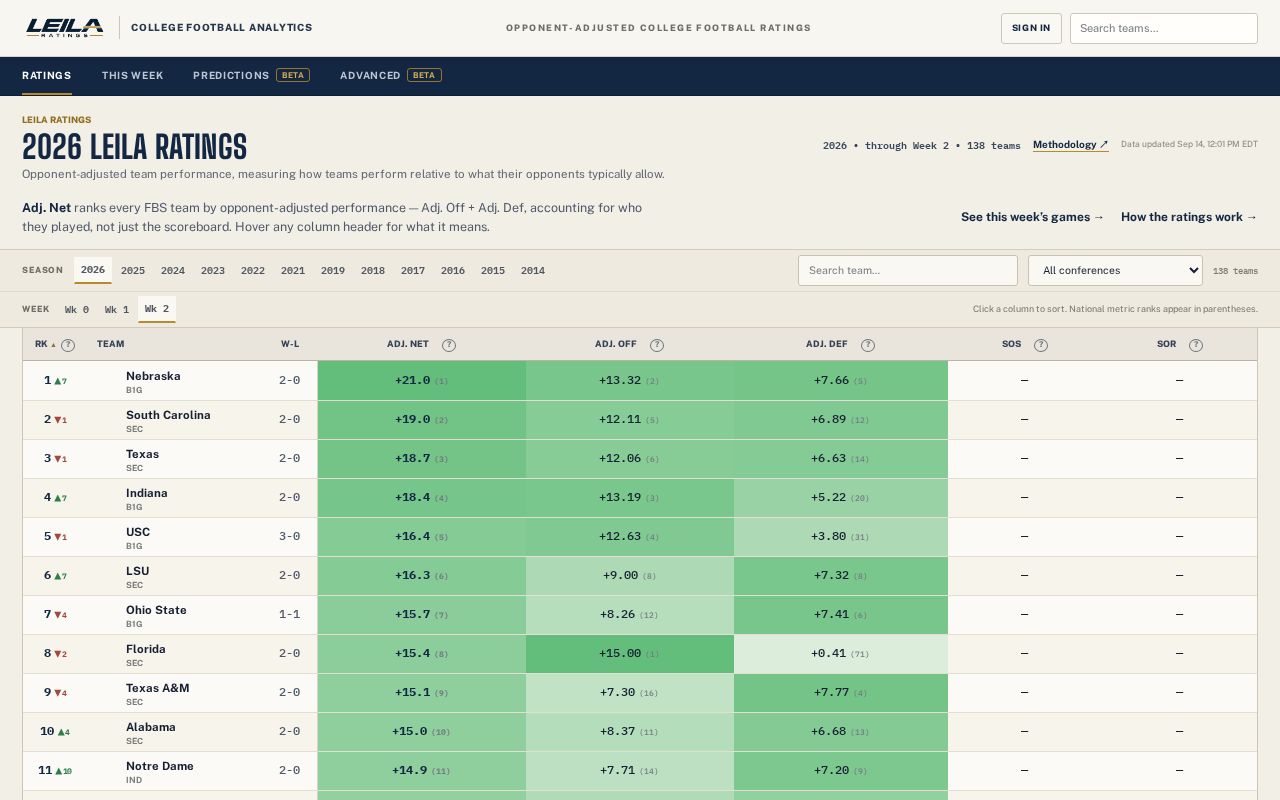
Task: Select the 2021 season tab
Action: click(x=293, y=271)
